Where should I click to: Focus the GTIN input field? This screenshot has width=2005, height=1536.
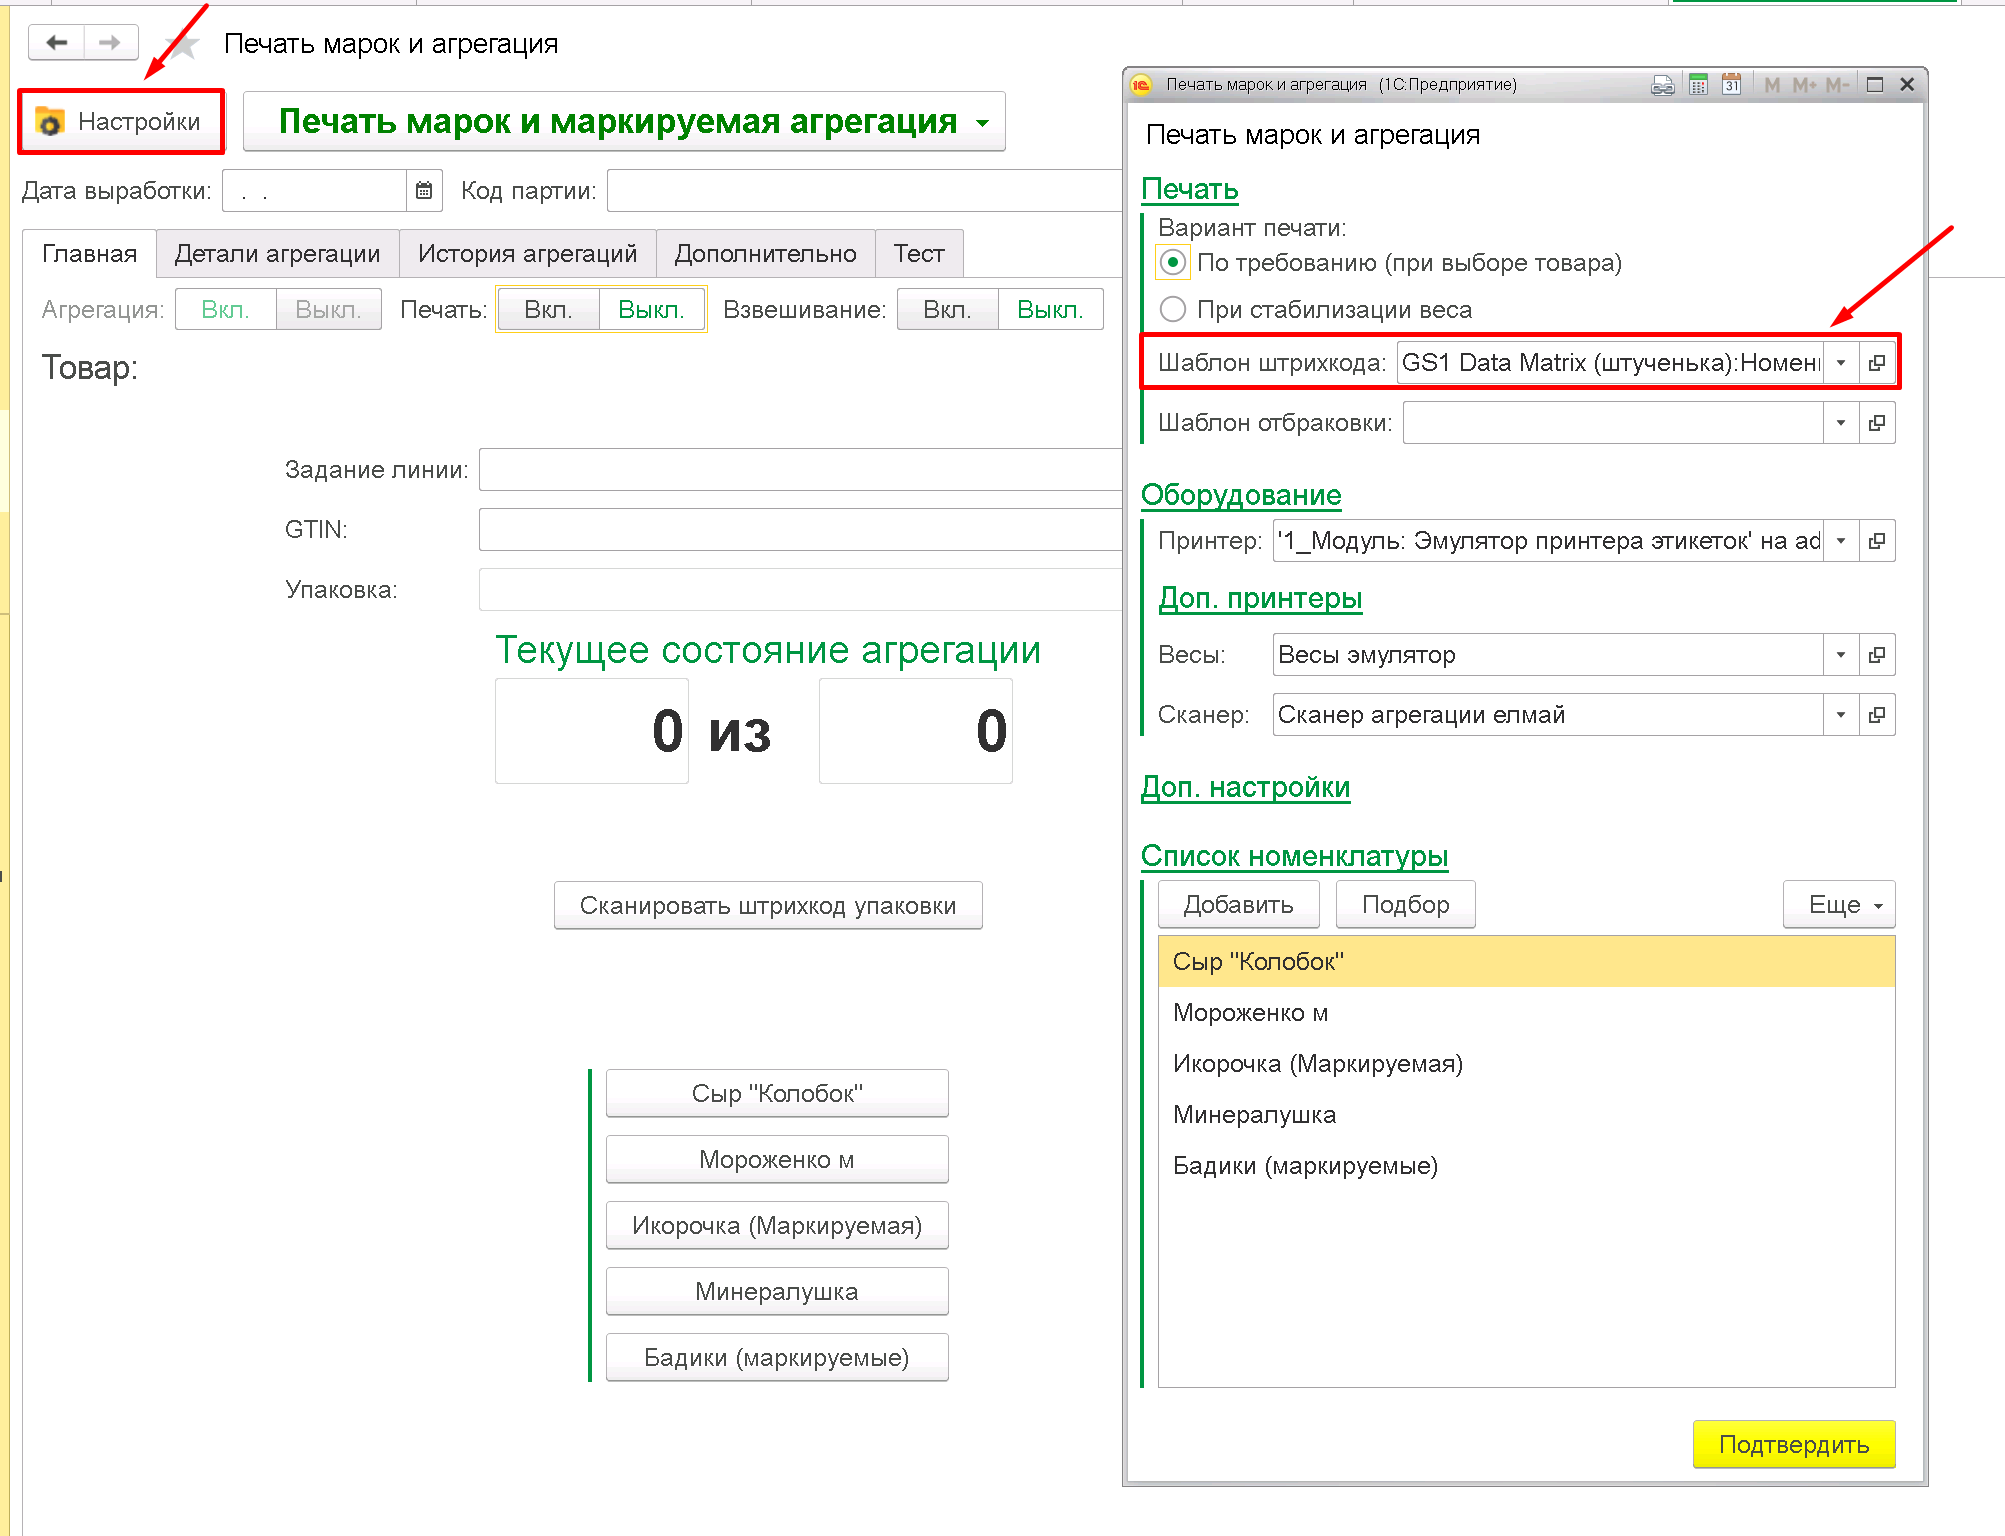pyautogui.click(x=800, y=529)
